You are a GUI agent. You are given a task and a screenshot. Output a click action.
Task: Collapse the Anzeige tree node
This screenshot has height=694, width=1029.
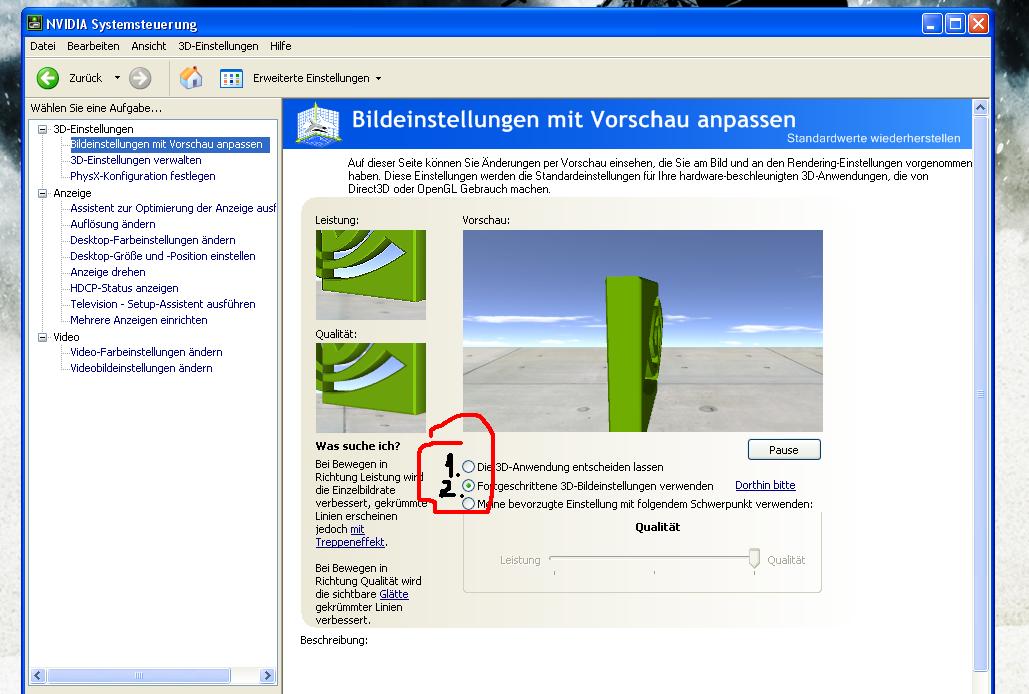43,193
